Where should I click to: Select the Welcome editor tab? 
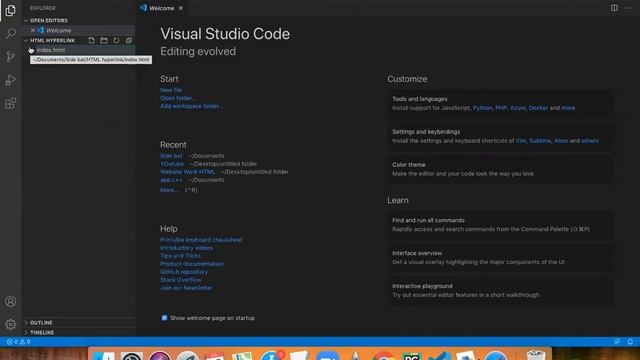coord(162,8)
